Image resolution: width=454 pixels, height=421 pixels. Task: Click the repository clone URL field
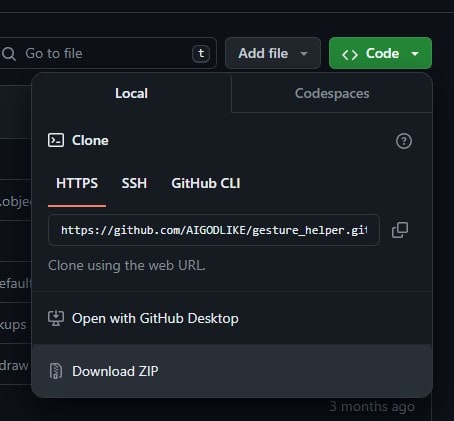point(214,230)
